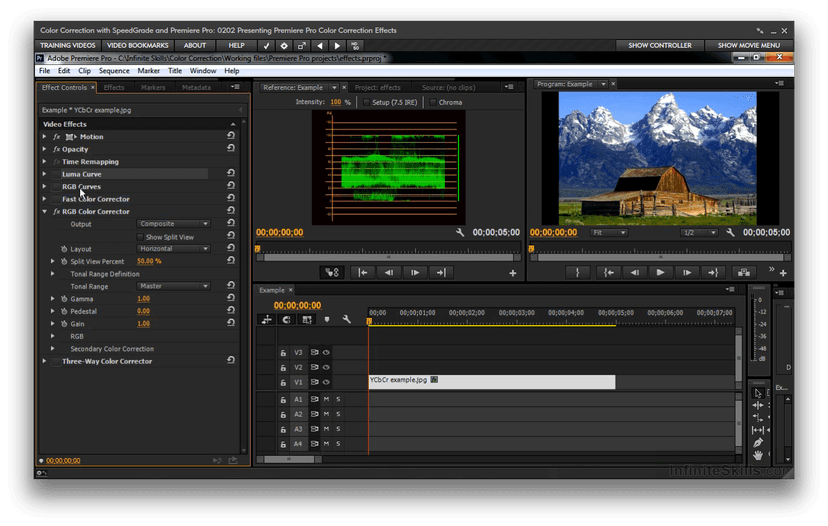The width and height of the screenshot is (828, 526).
Task: Toggle visibility eye for track V1
Action: [x=326, y=382]
